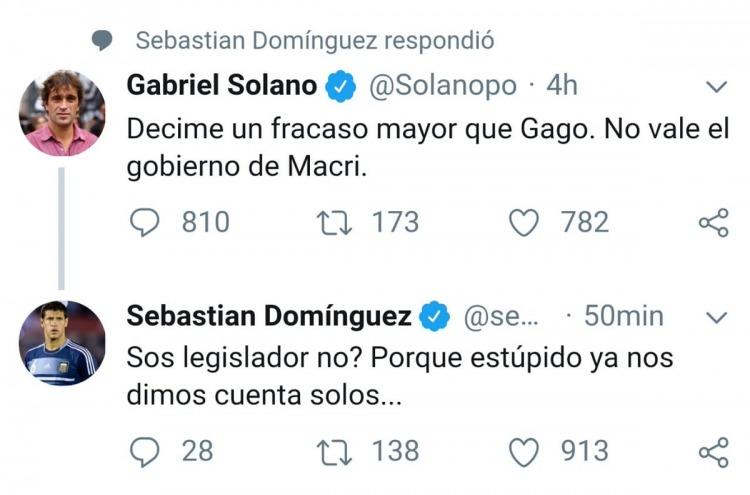The width and height of the screenshot is (750, 495).
Task: Open the reply text 'Sos legislador no?'
Action: coord(400,376)
